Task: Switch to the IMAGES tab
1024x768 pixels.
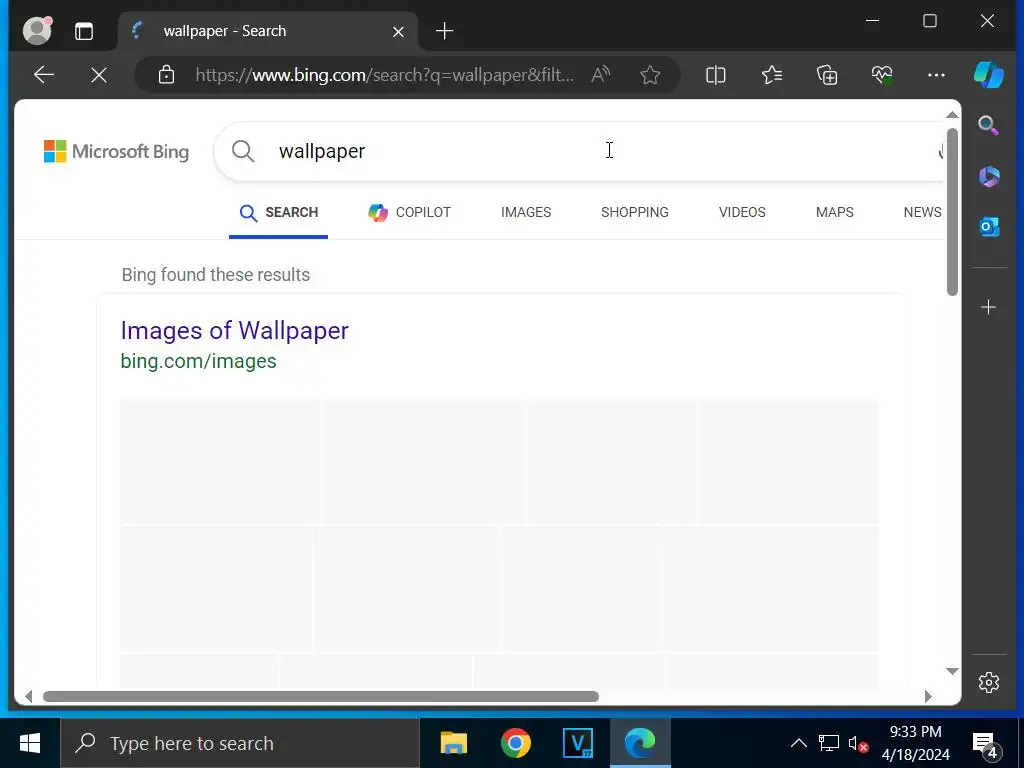Action: (x=526, y=212)
